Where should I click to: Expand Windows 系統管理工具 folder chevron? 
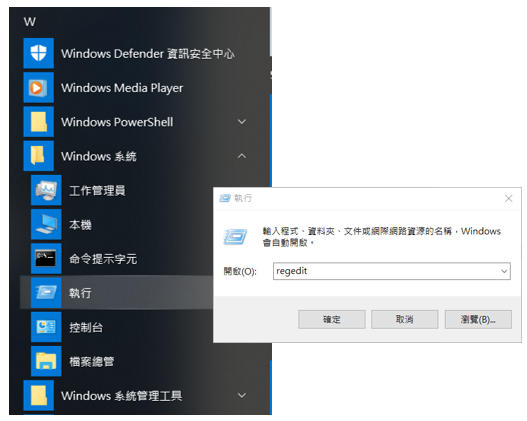coord(242,395)
